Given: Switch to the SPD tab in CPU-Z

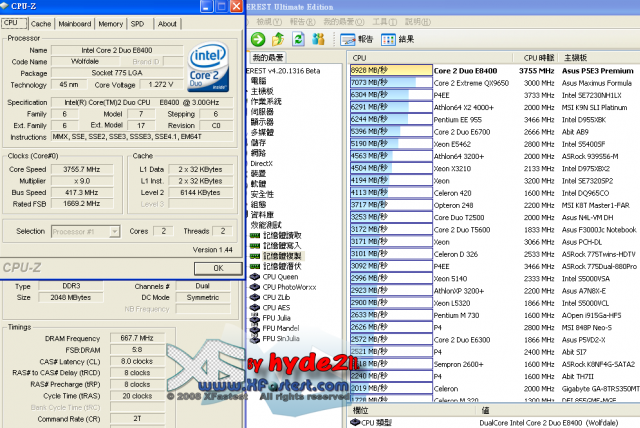Looking at the screenshot, I should pos(137,24).
